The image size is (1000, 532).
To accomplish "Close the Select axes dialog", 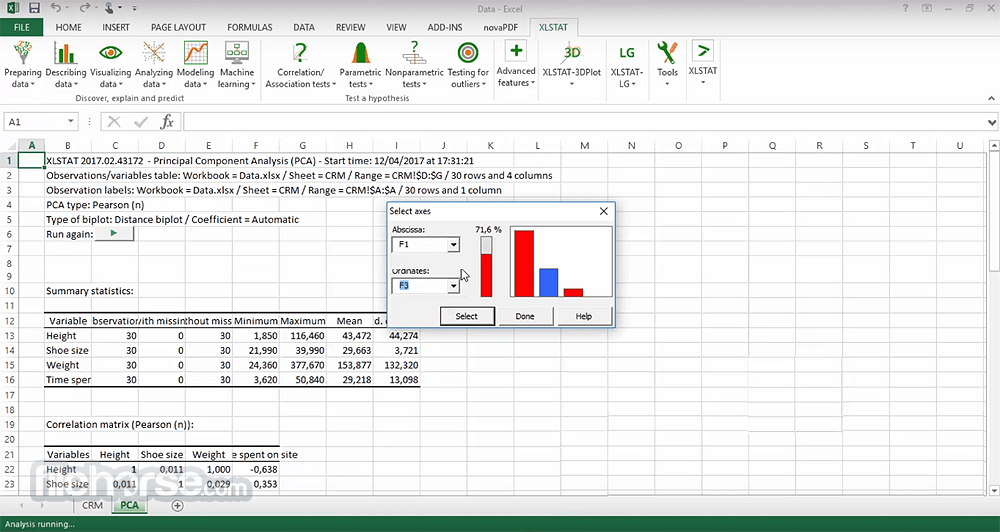I will (603, 211).
